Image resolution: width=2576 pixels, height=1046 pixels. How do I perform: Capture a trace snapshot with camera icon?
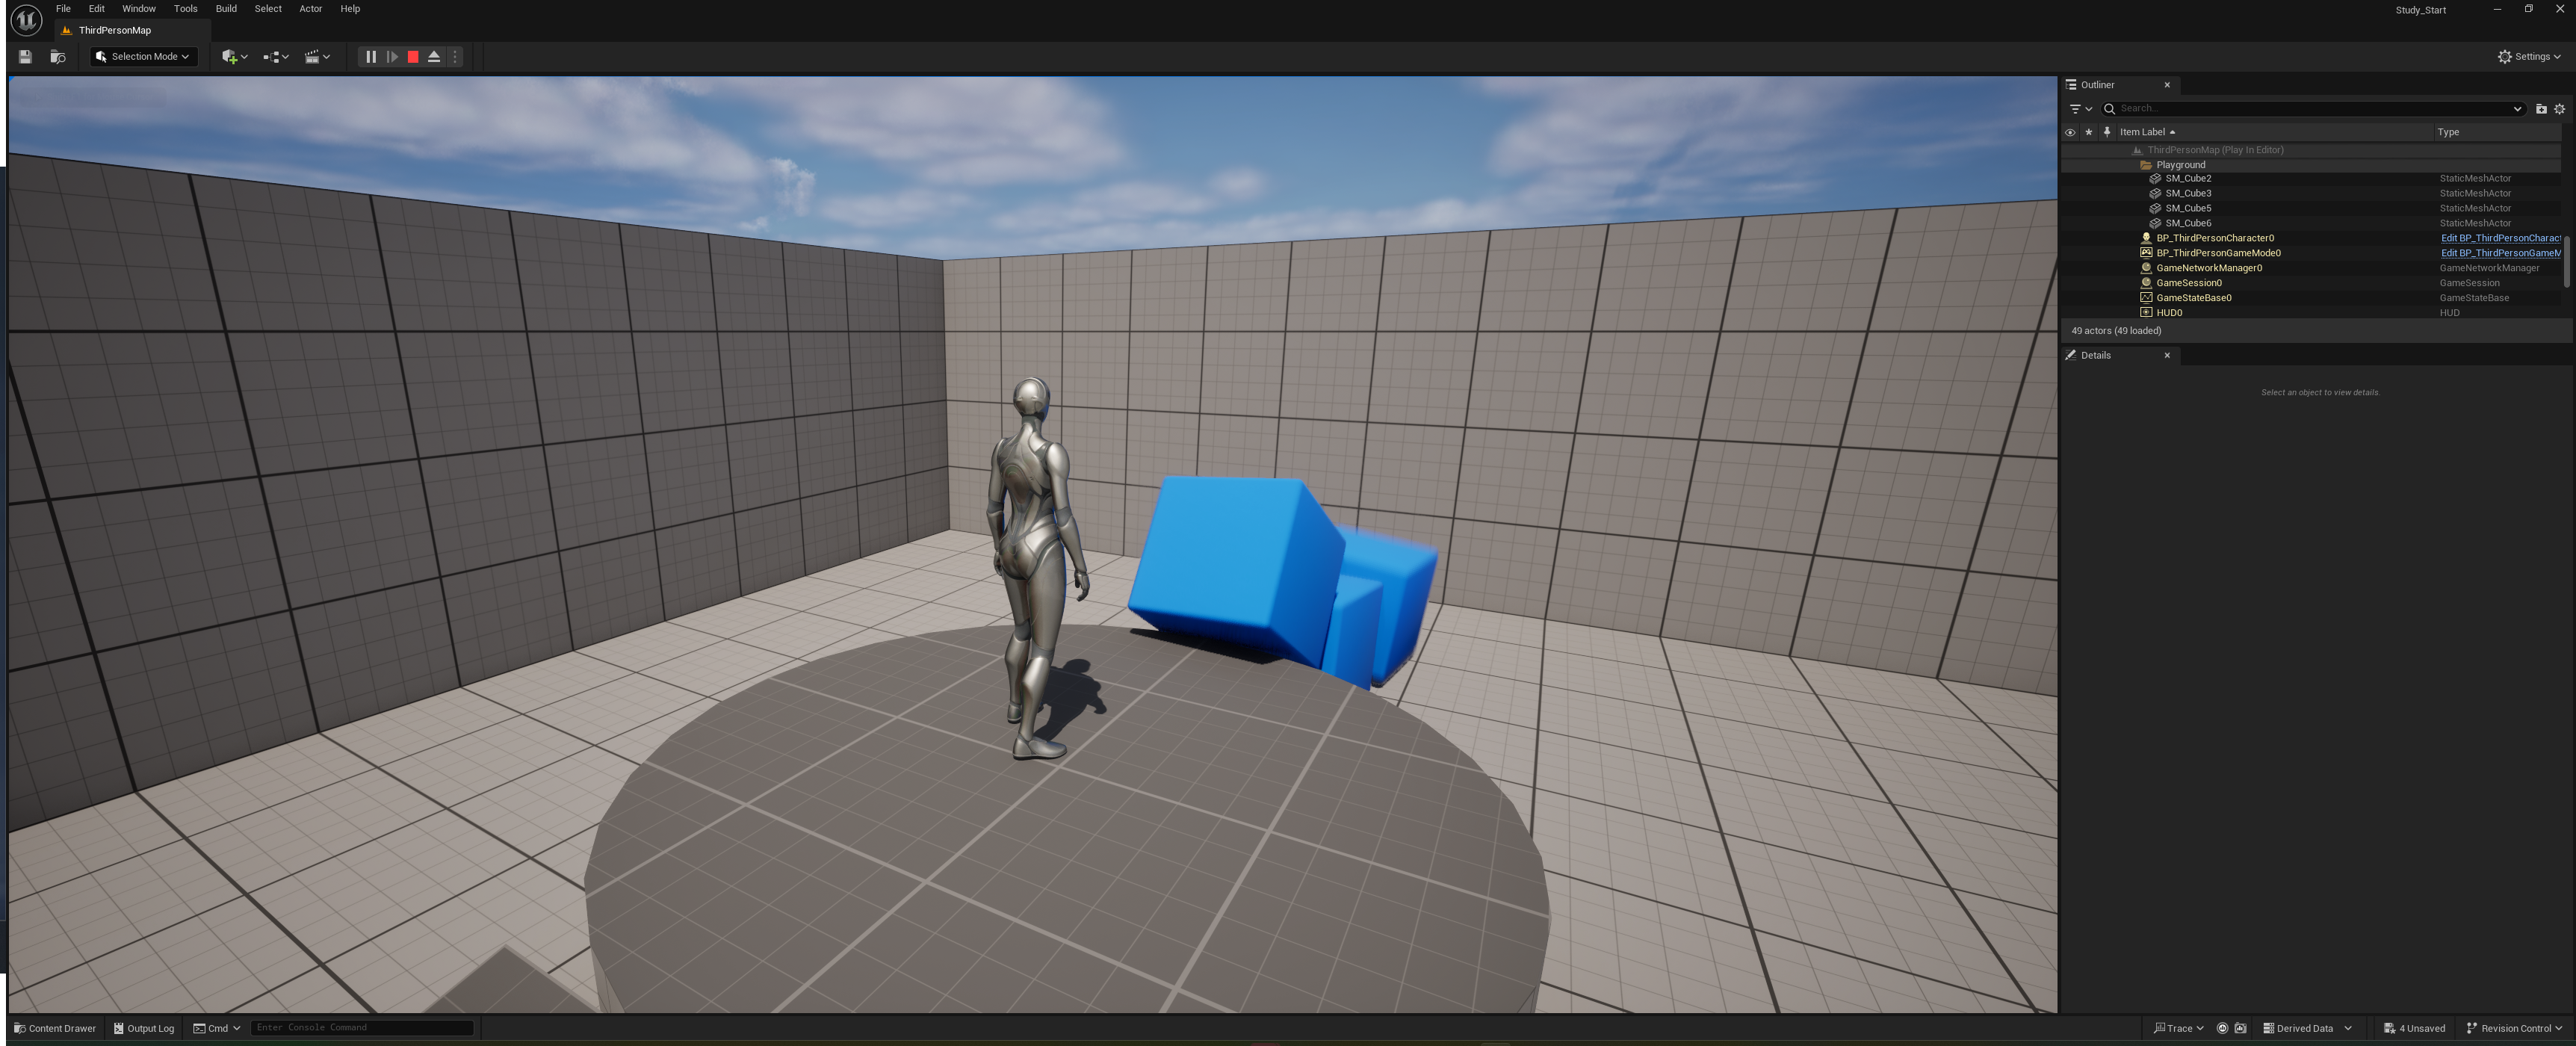(x=2240, y=1028)
